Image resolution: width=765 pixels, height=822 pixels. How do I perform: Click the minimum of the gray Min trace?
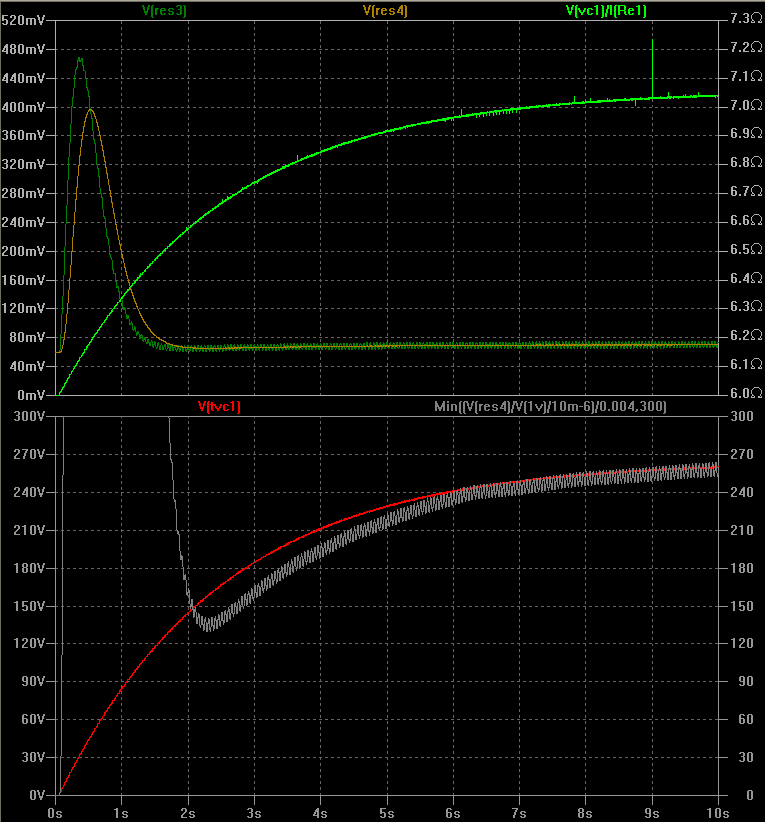pos(209,627)
